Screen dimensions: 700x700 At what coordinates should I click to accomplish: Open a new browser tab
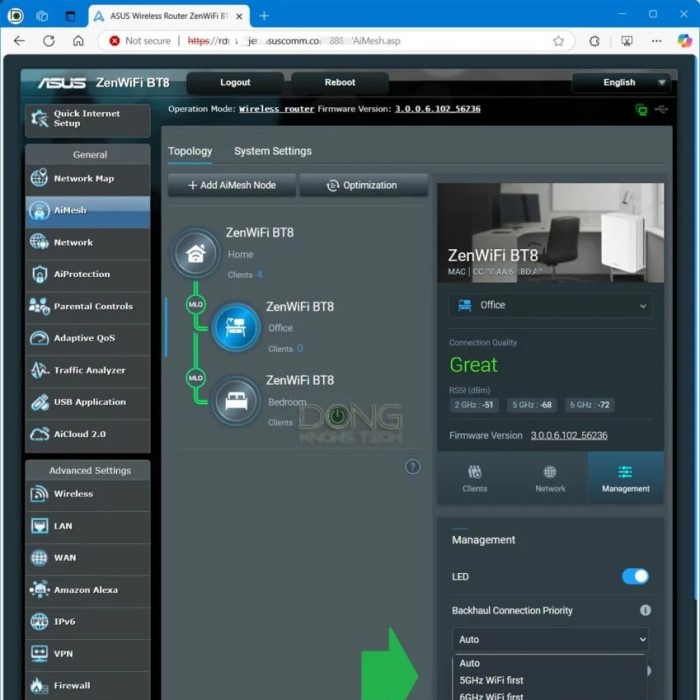(264, 16)
